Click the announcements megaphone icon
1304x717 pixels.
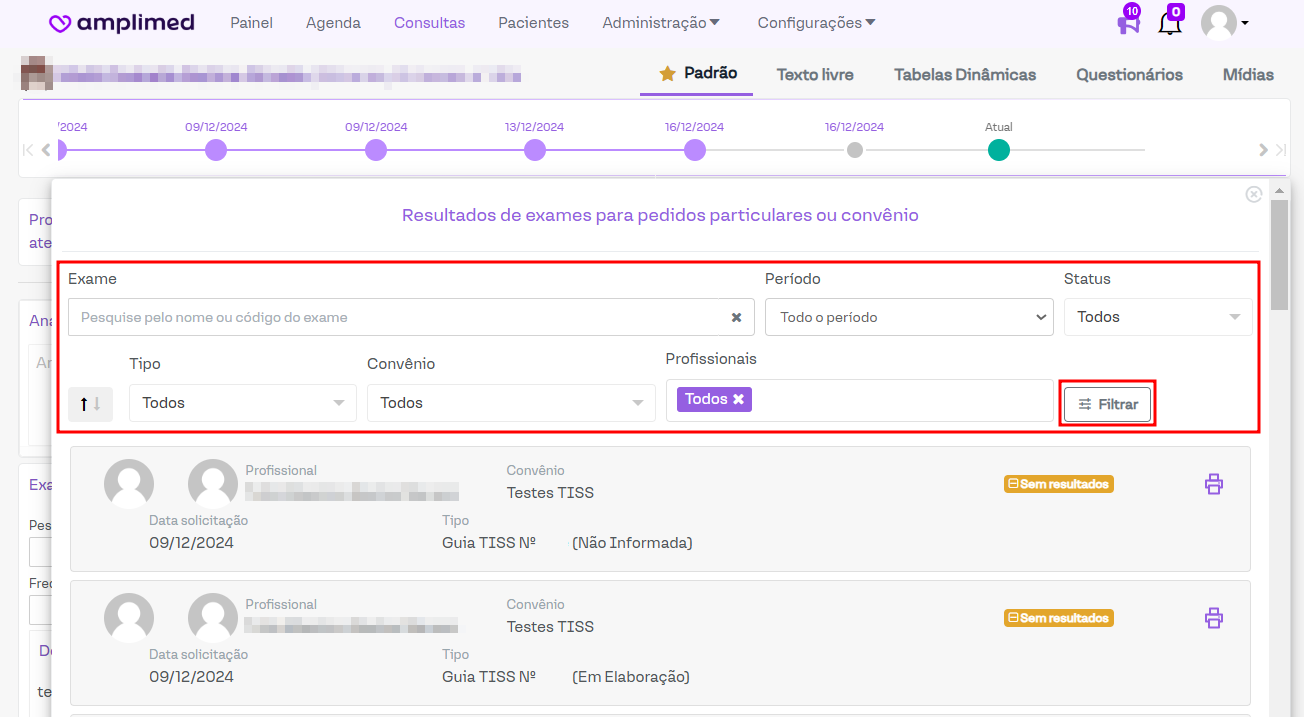[1128, 24]
